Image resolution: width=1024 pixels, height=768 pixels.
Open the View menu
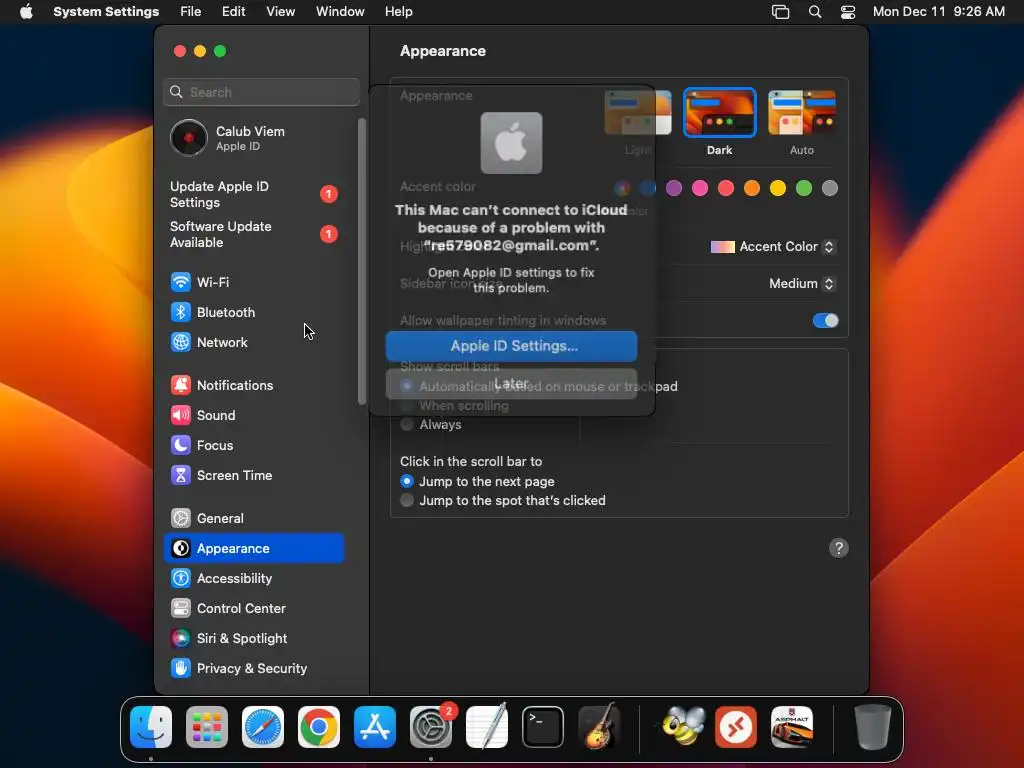click(281, 12)
